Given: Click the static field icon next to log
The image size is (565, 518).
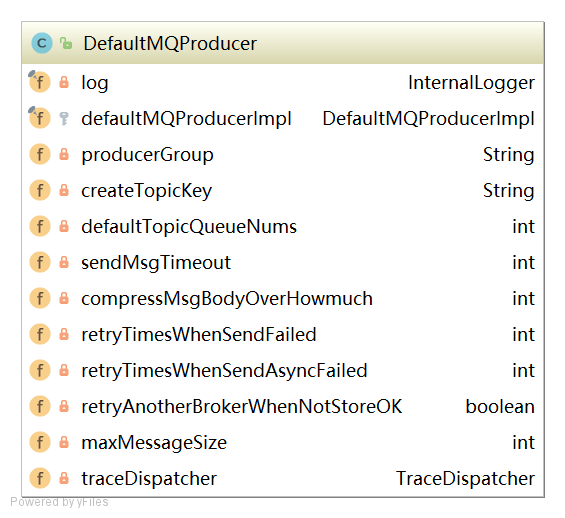Looking at the screenshot, I should 39,81.
